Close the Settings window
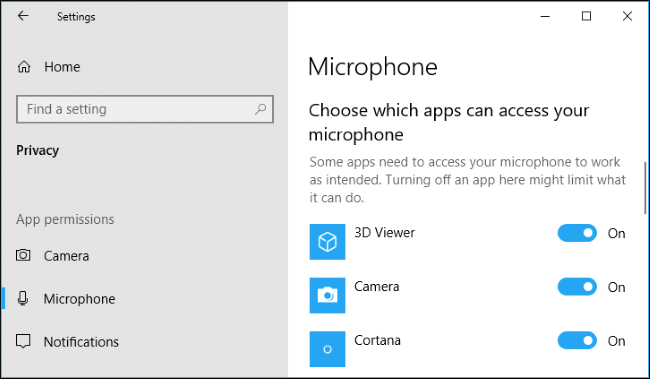Viewport: 650px width, 379px height. (x=627, y=16)
